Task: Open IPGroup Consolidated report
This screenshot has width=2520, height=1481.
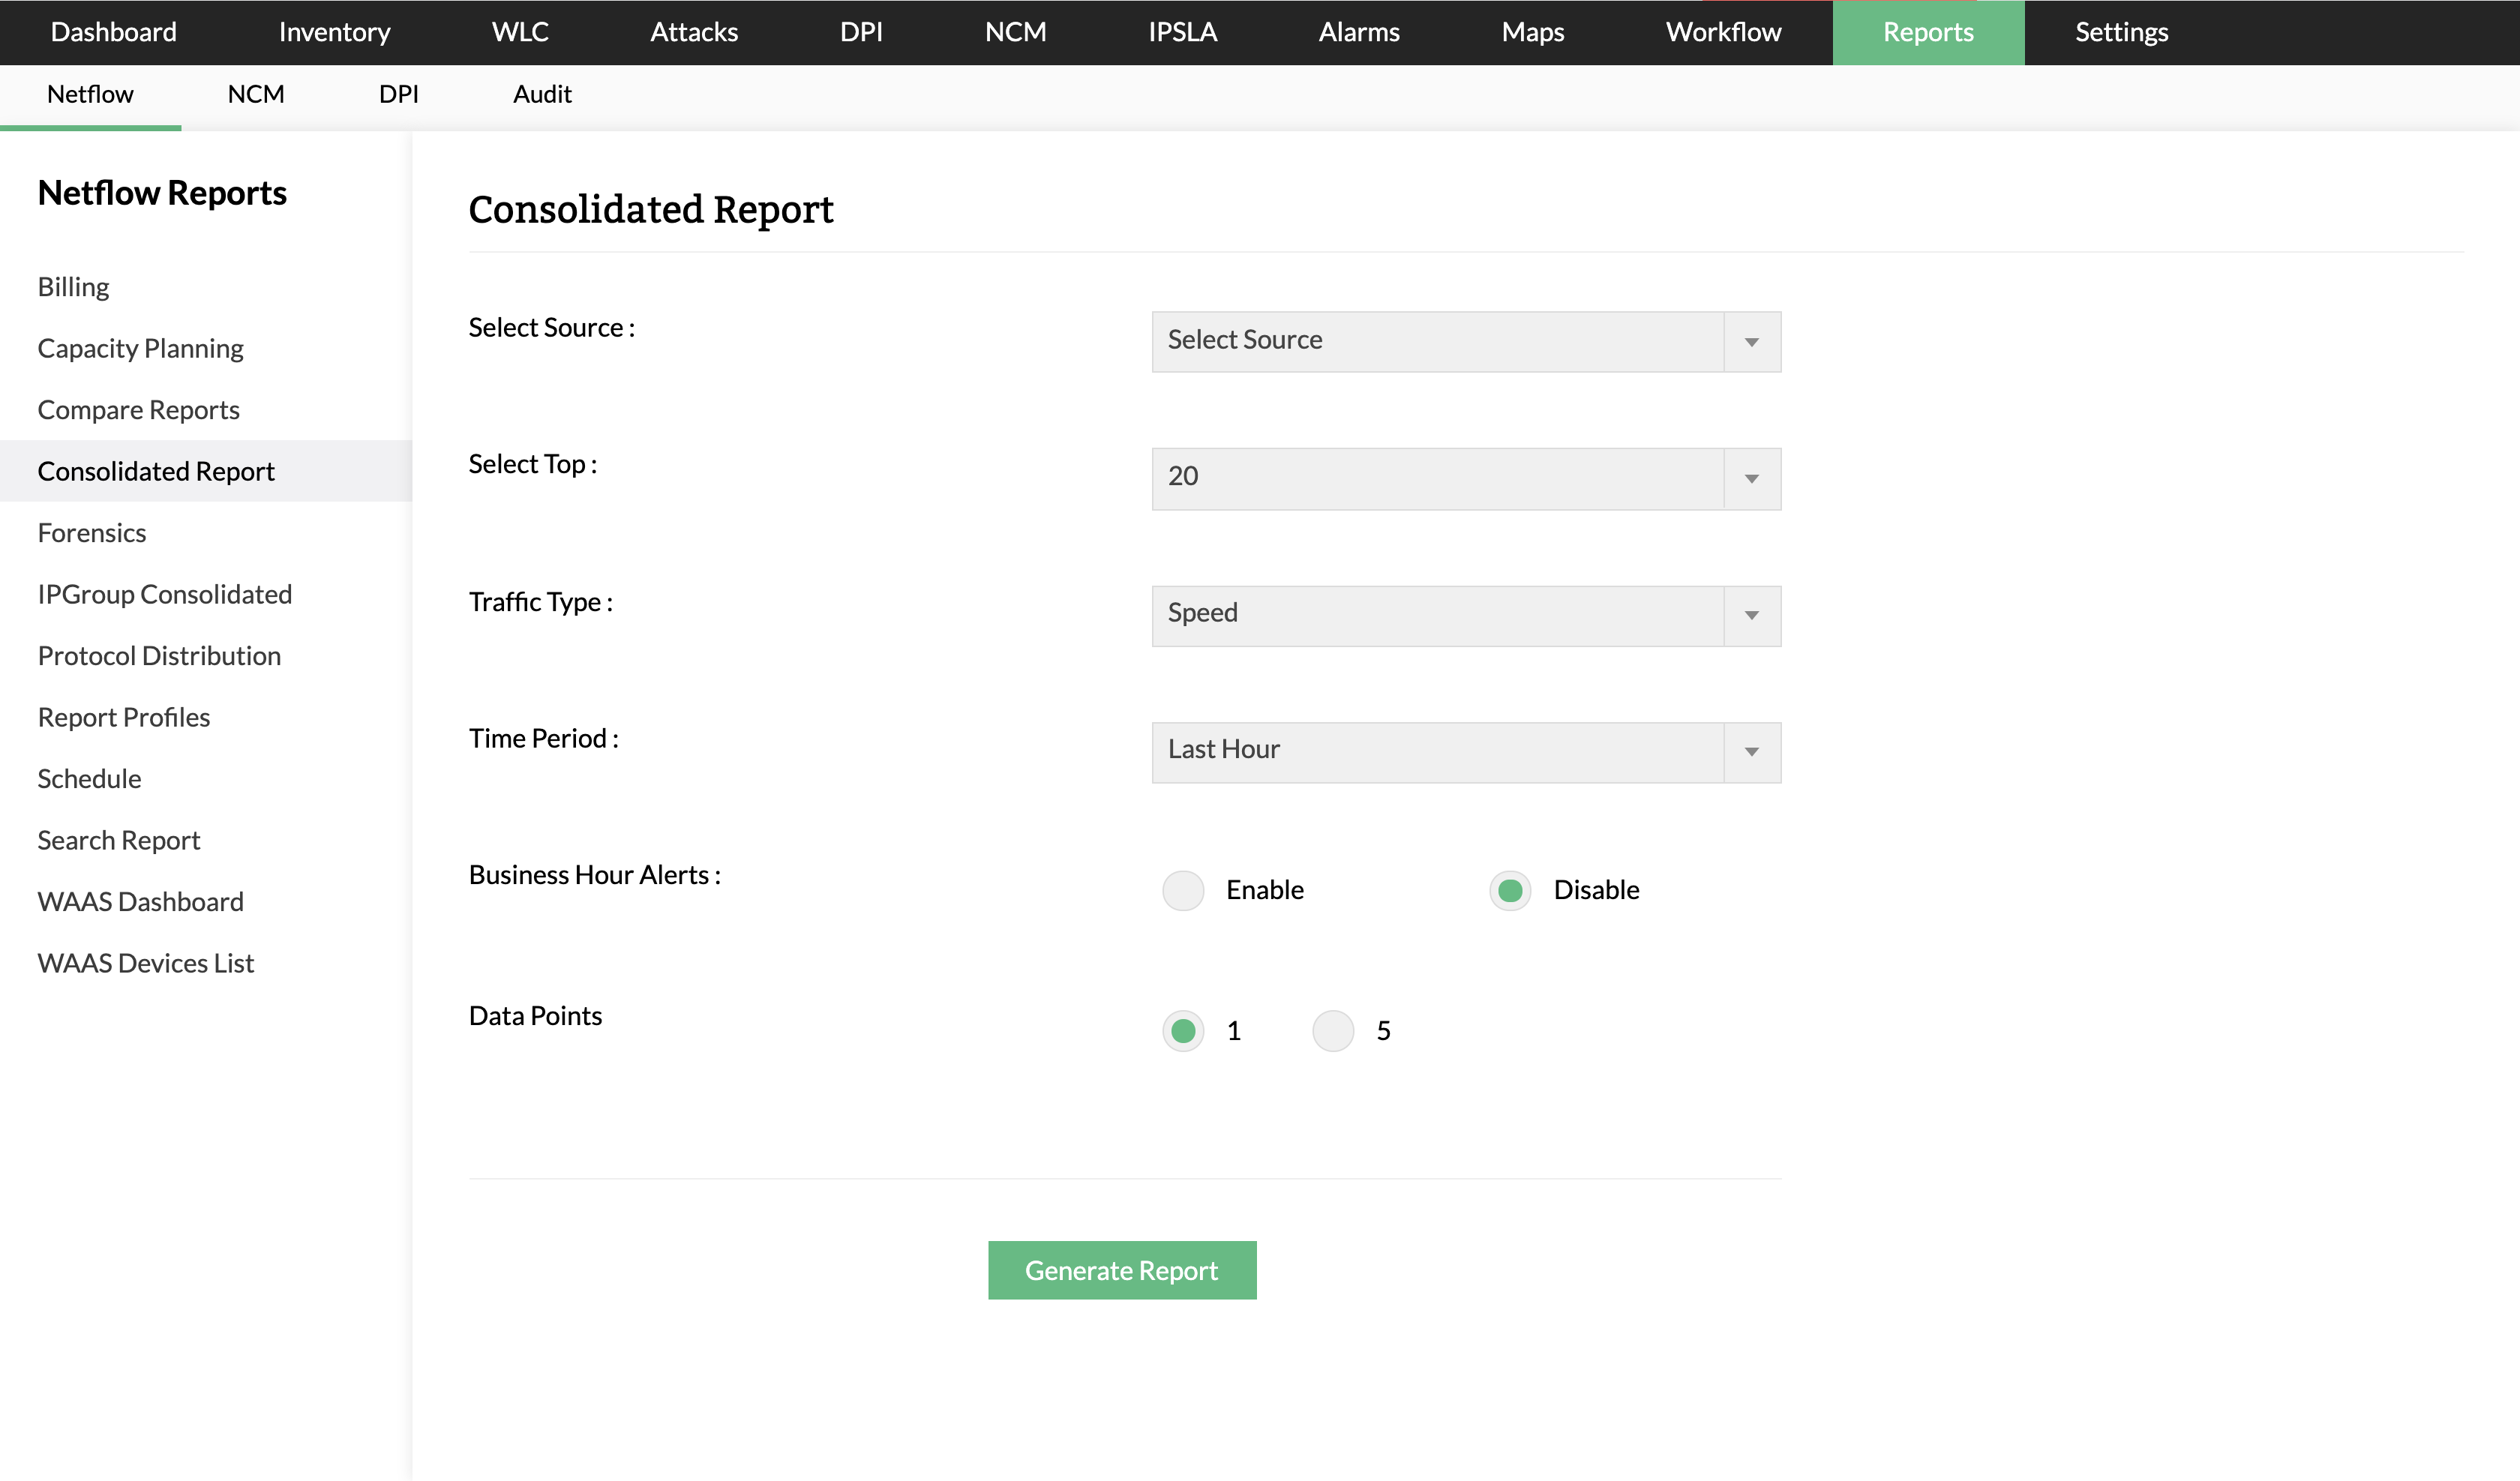Action: 164,592
